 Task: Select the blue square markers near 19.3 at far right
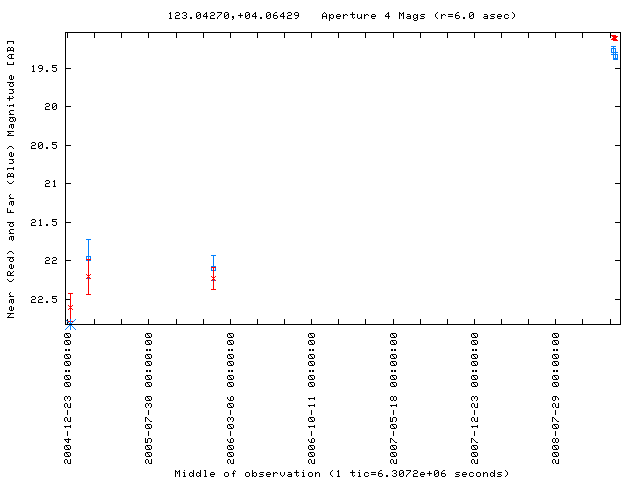coord(615,53)
